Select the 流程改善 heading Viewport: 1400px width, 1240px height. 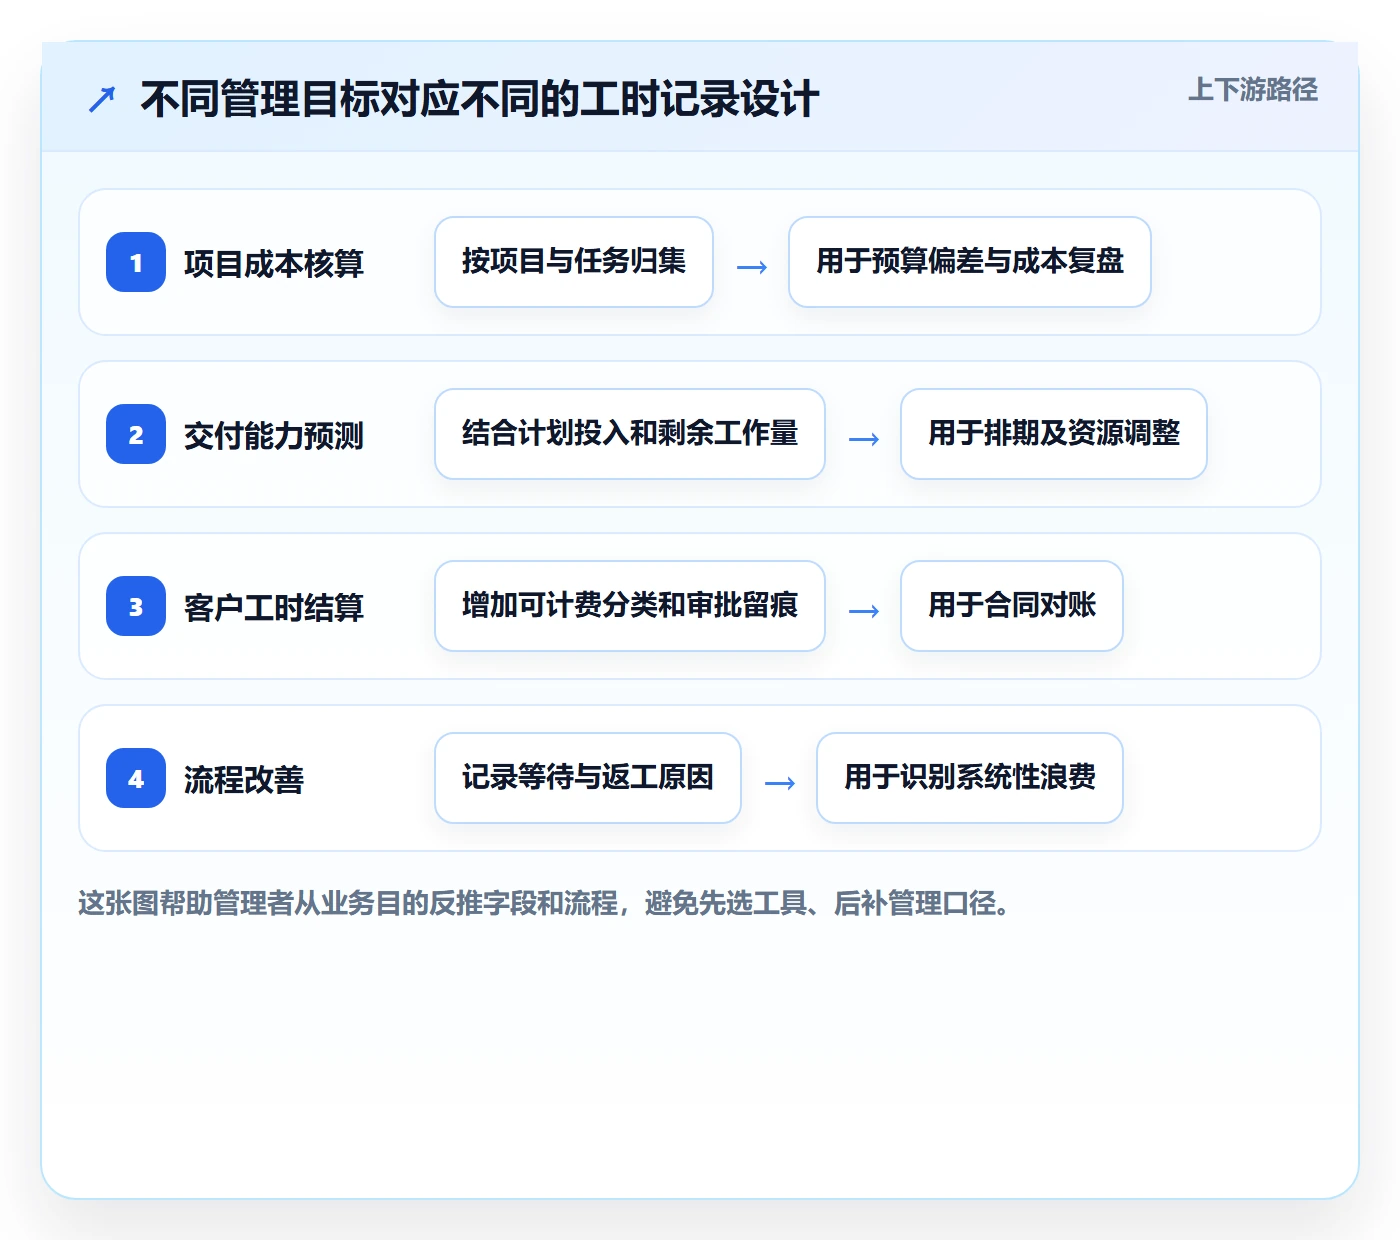(244, 779)
